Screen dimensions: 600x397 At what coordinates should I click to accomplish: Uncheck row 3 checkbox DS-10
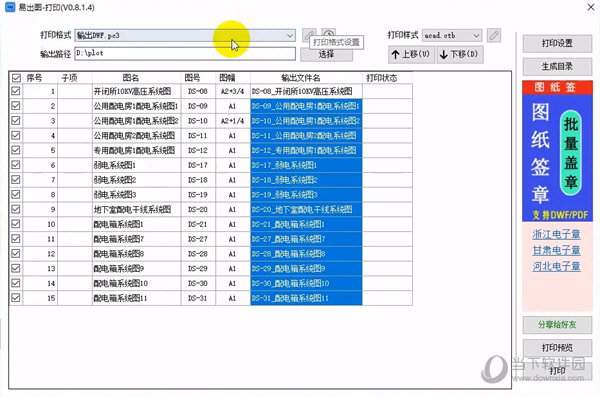[16, 121]
